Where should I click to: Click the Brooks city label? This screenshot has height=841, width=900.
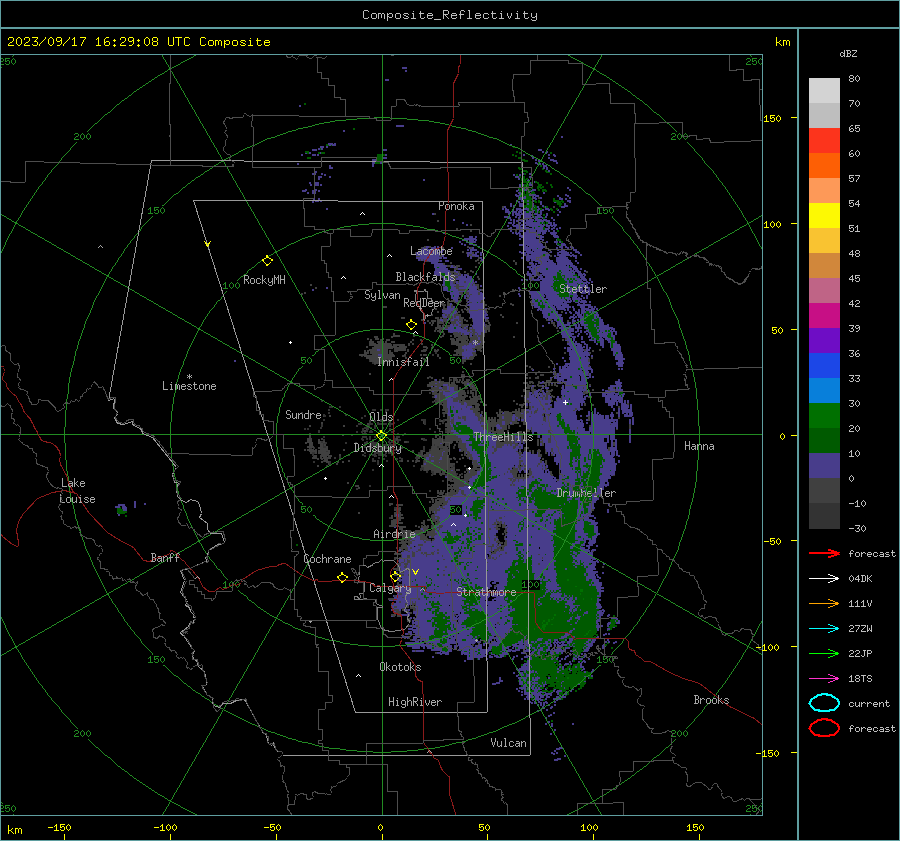pyautogui.click(x=711, y=700)
